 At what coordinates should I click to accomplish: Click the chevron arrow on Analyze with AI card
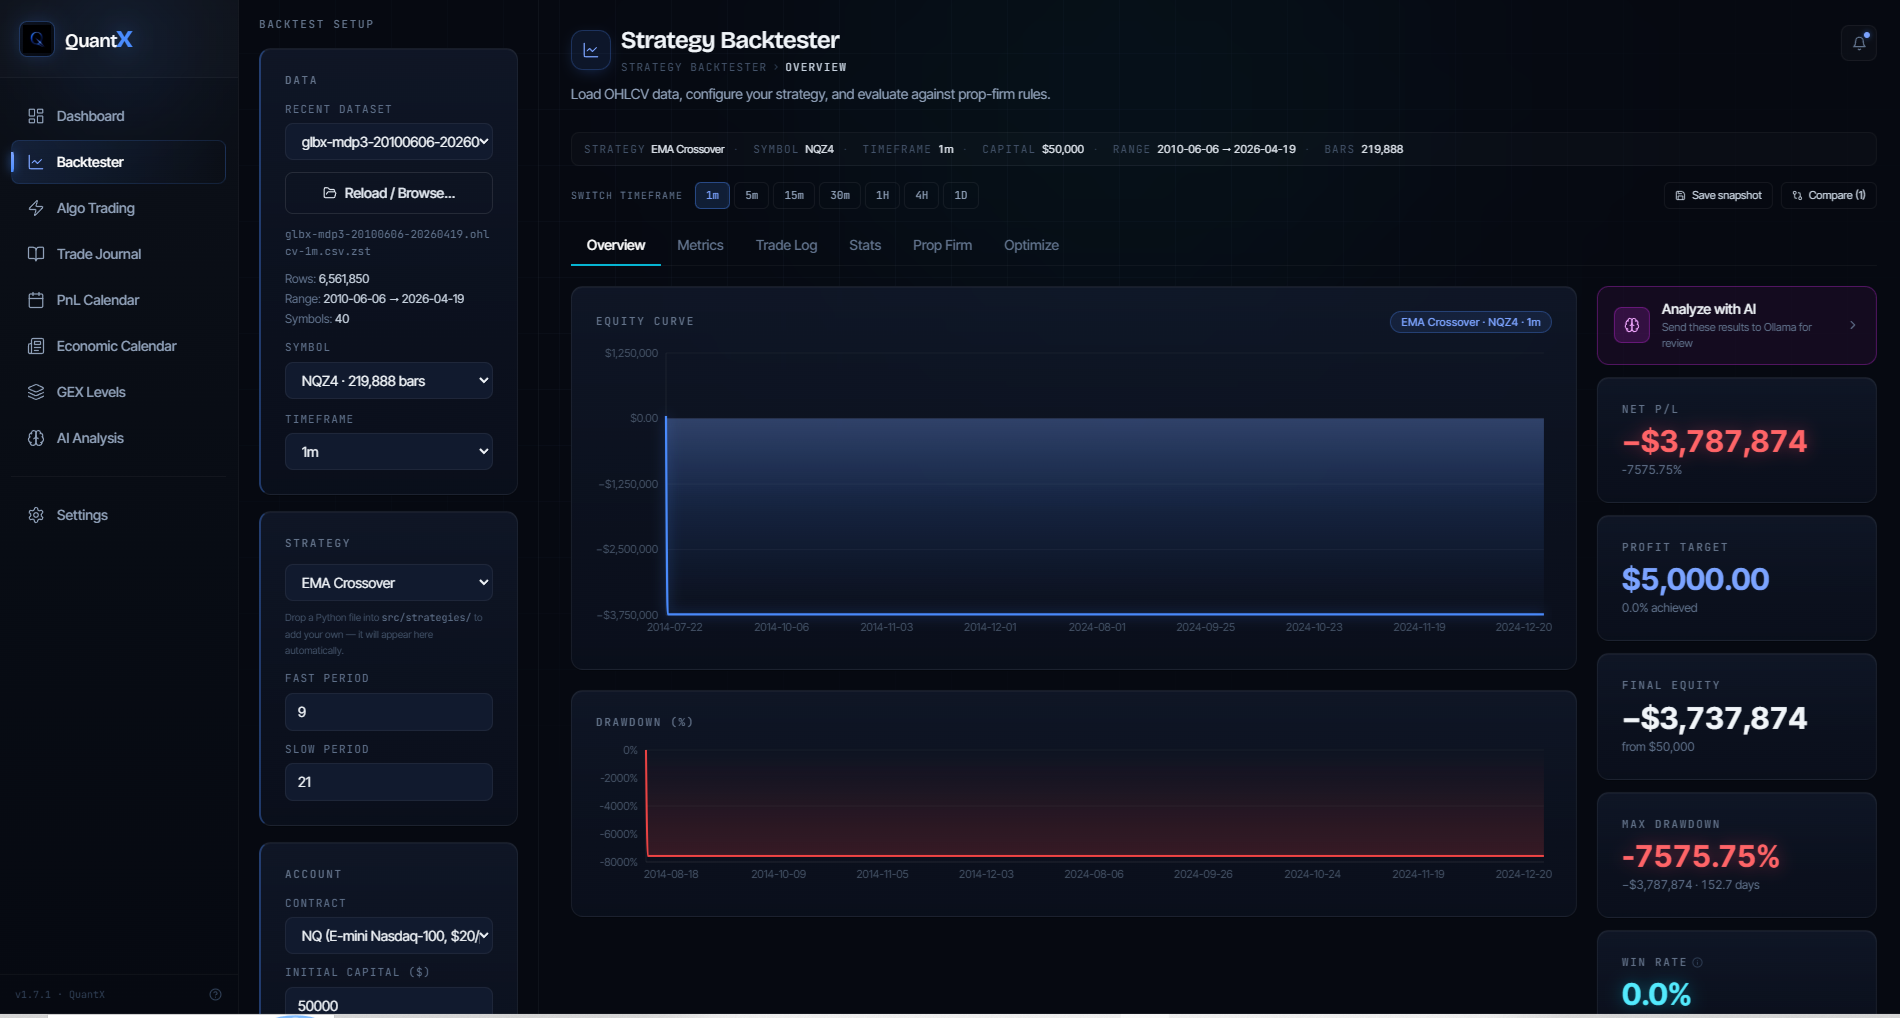tap(1853, 325)
